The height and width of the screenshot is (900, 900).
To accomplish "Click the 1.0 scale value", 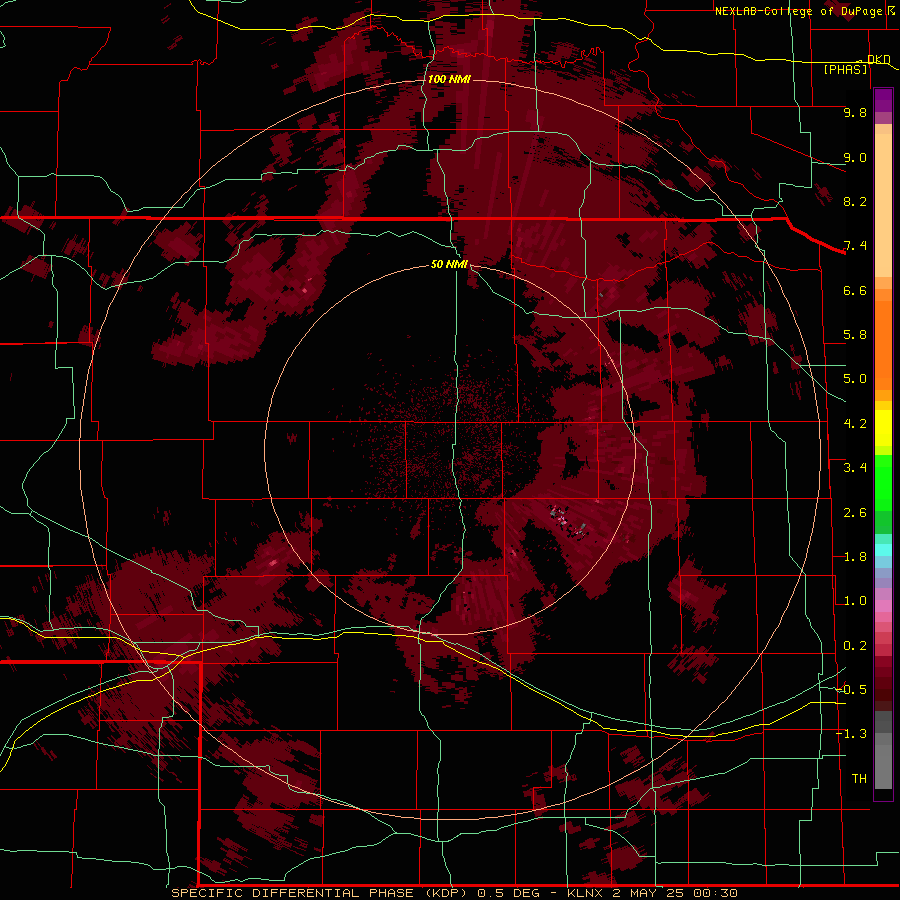I will tap(855, 601).
